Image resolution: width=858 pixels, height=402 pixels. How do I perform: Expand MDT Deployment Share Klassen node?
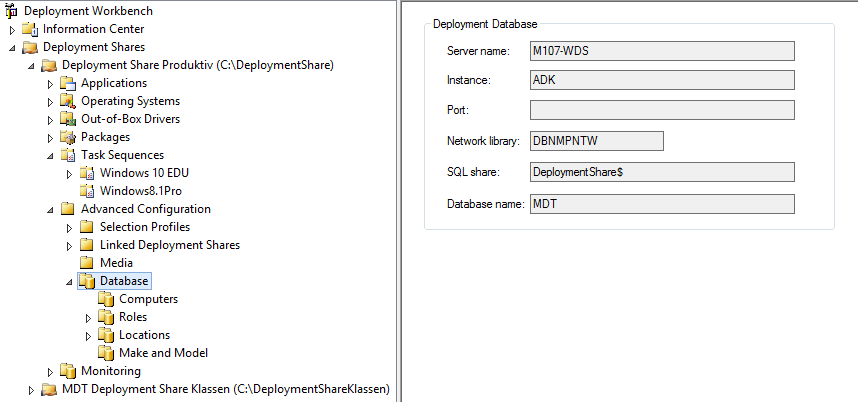31,390
